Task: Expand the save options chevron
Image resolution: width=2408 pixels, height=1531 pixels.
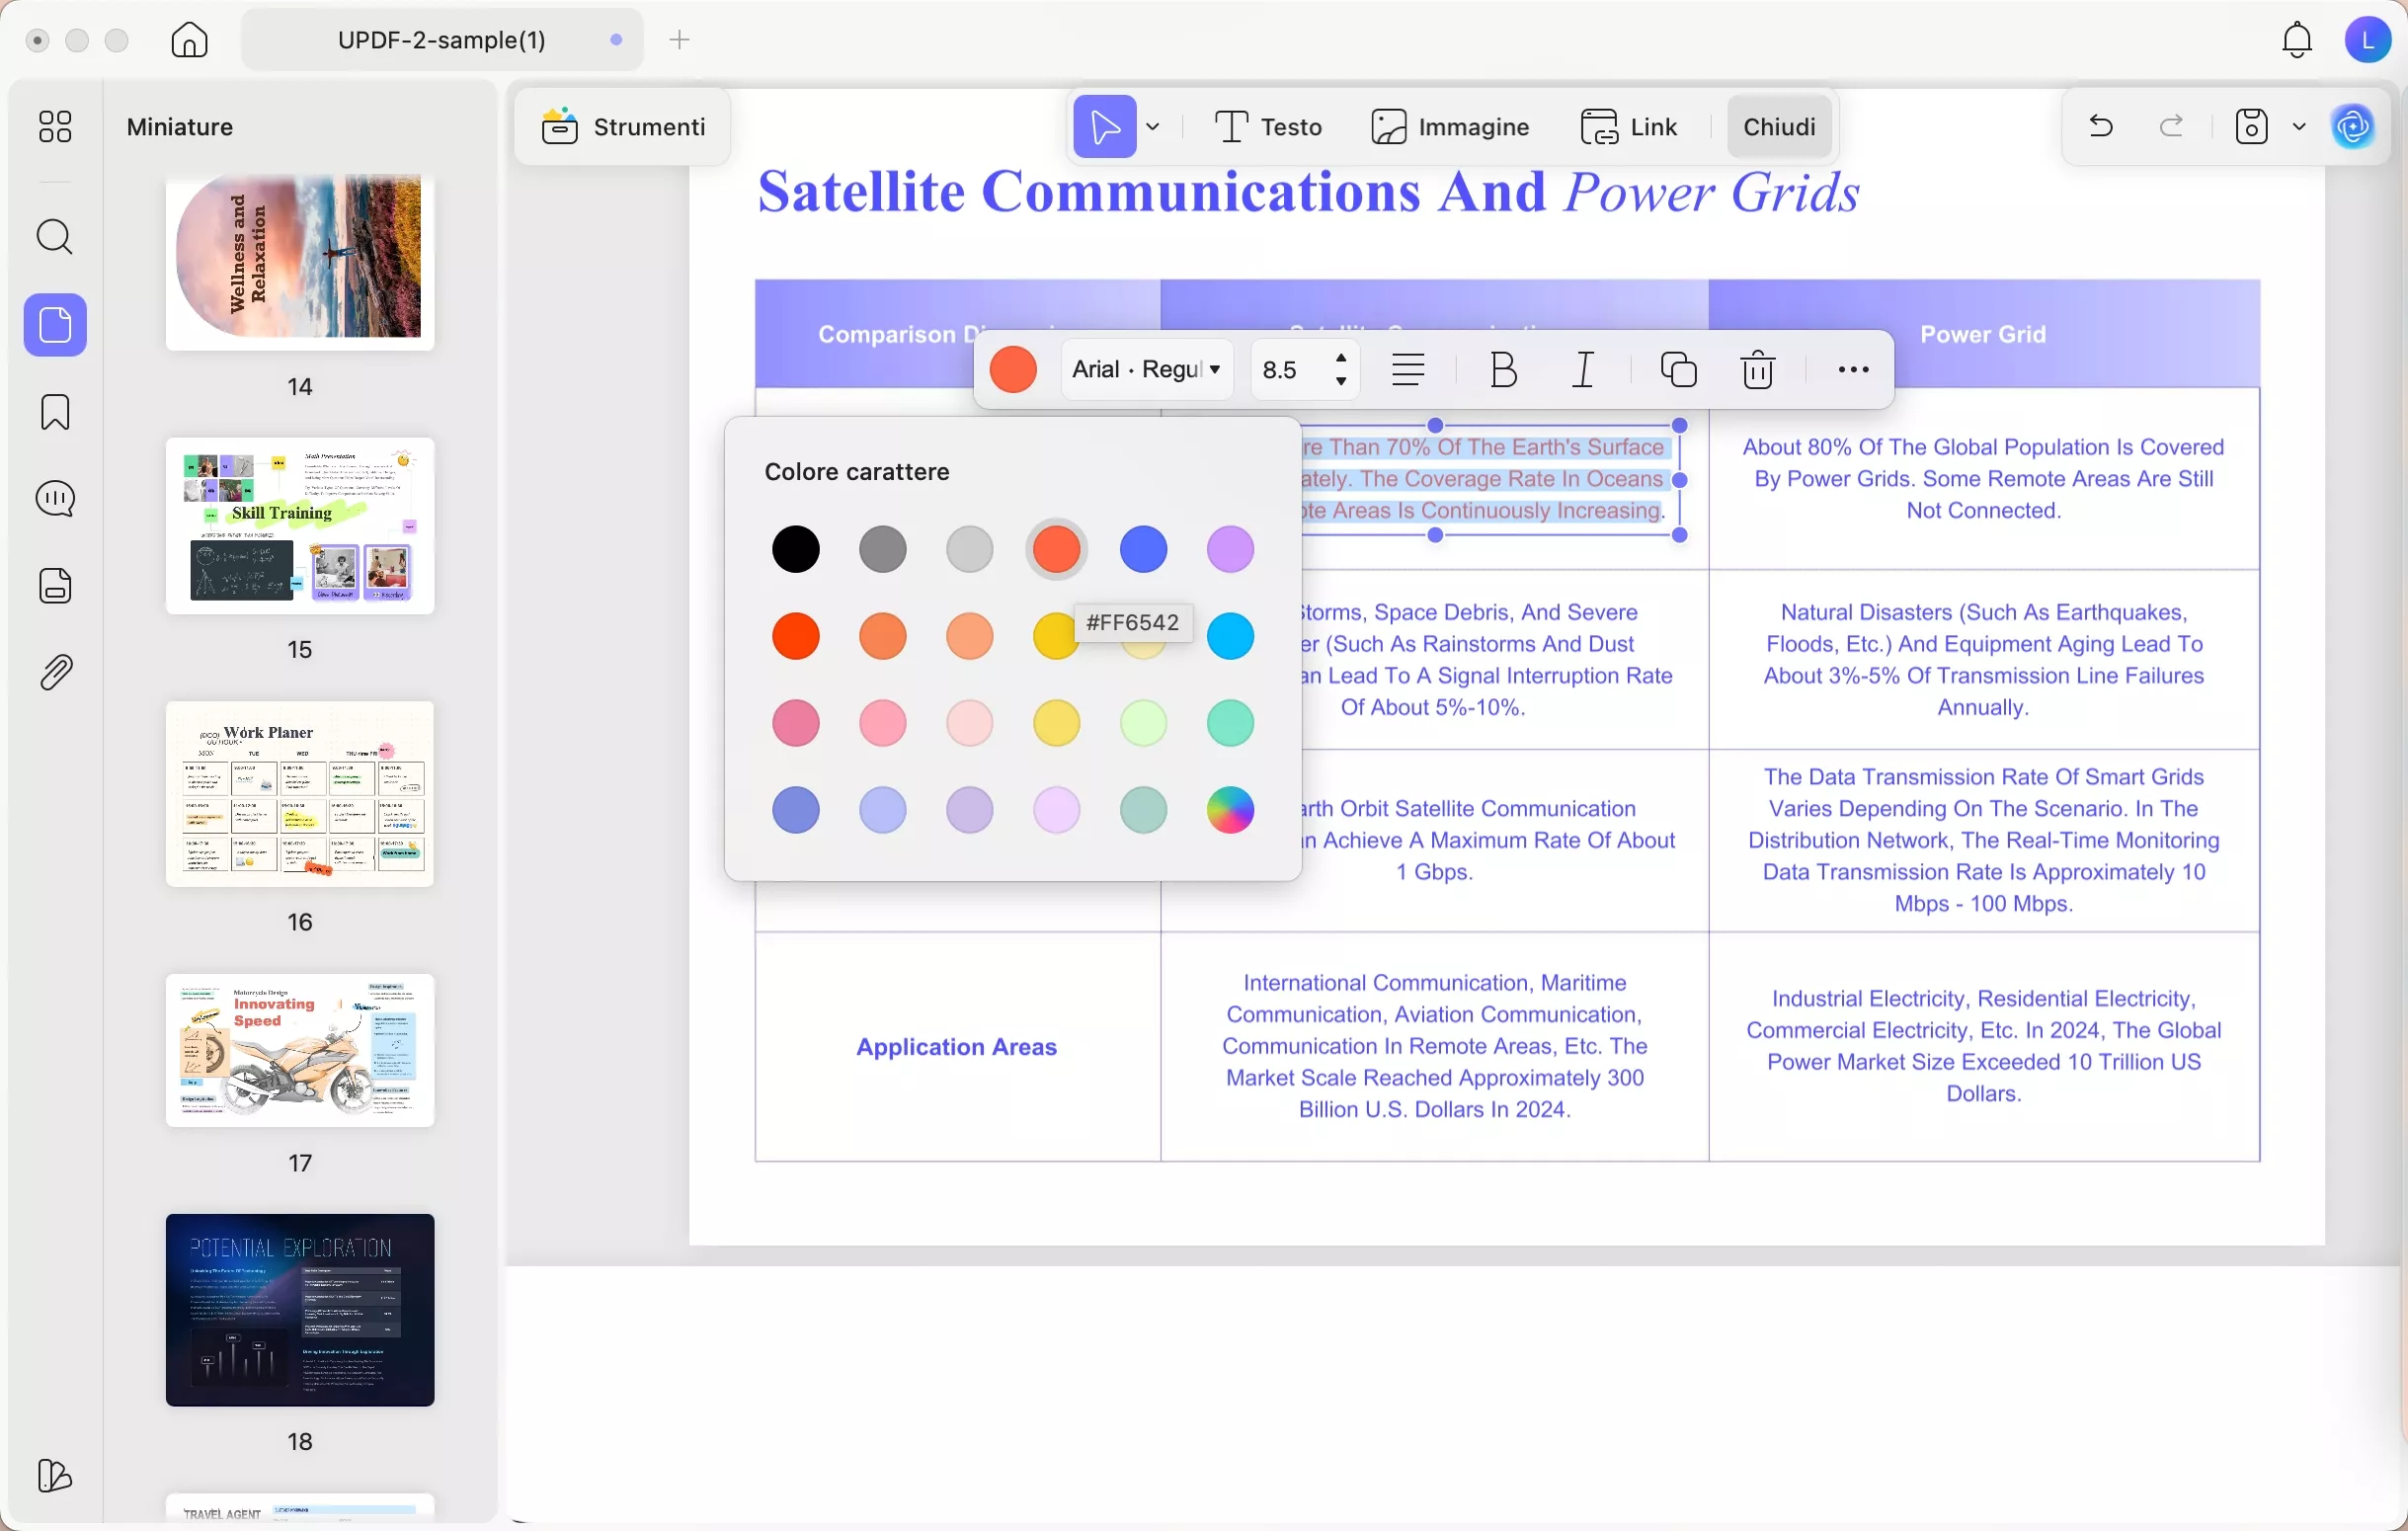Action: tap(2299, 126)
